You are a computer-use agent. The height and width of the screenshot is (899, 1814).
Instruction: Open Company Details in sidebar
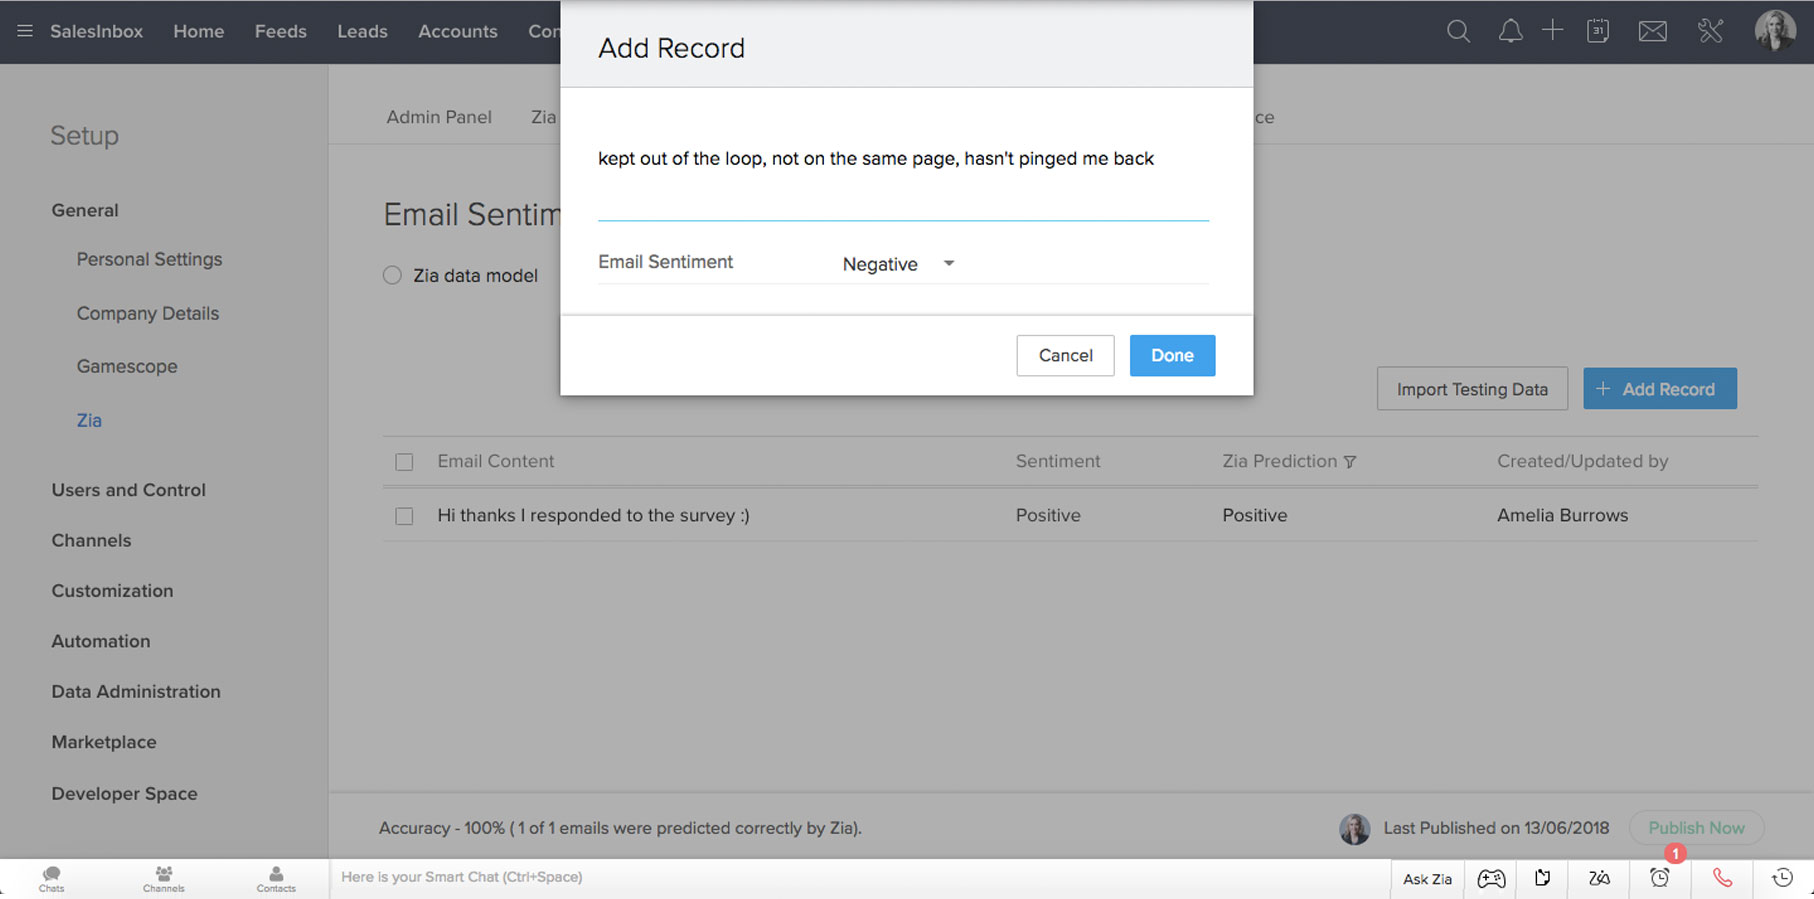pyautogui.click(x=148, y=313)
